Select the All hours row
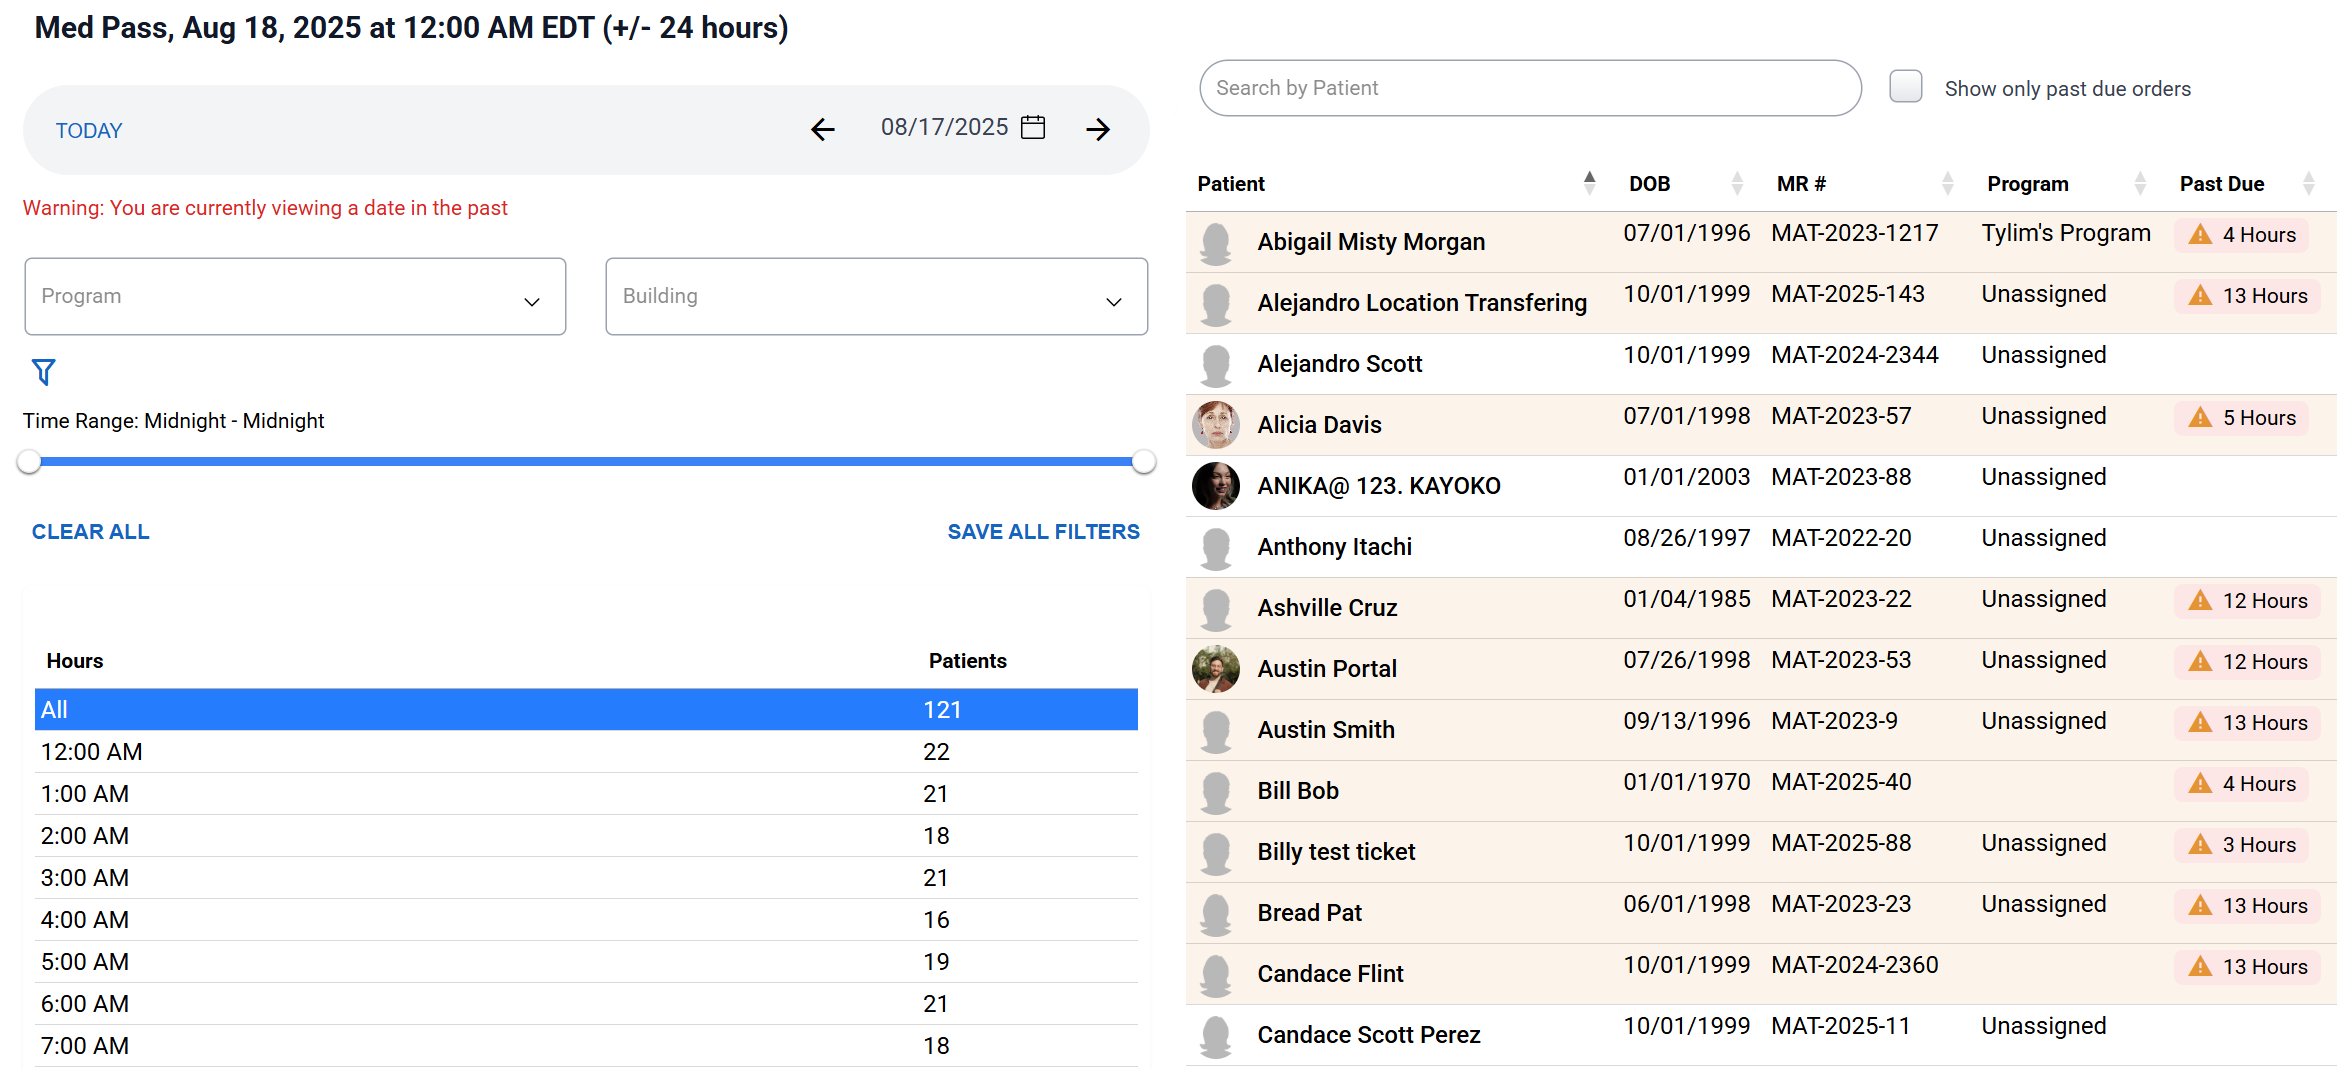The height and width of the screenshot is (1069, 2344). coord(586,710)
